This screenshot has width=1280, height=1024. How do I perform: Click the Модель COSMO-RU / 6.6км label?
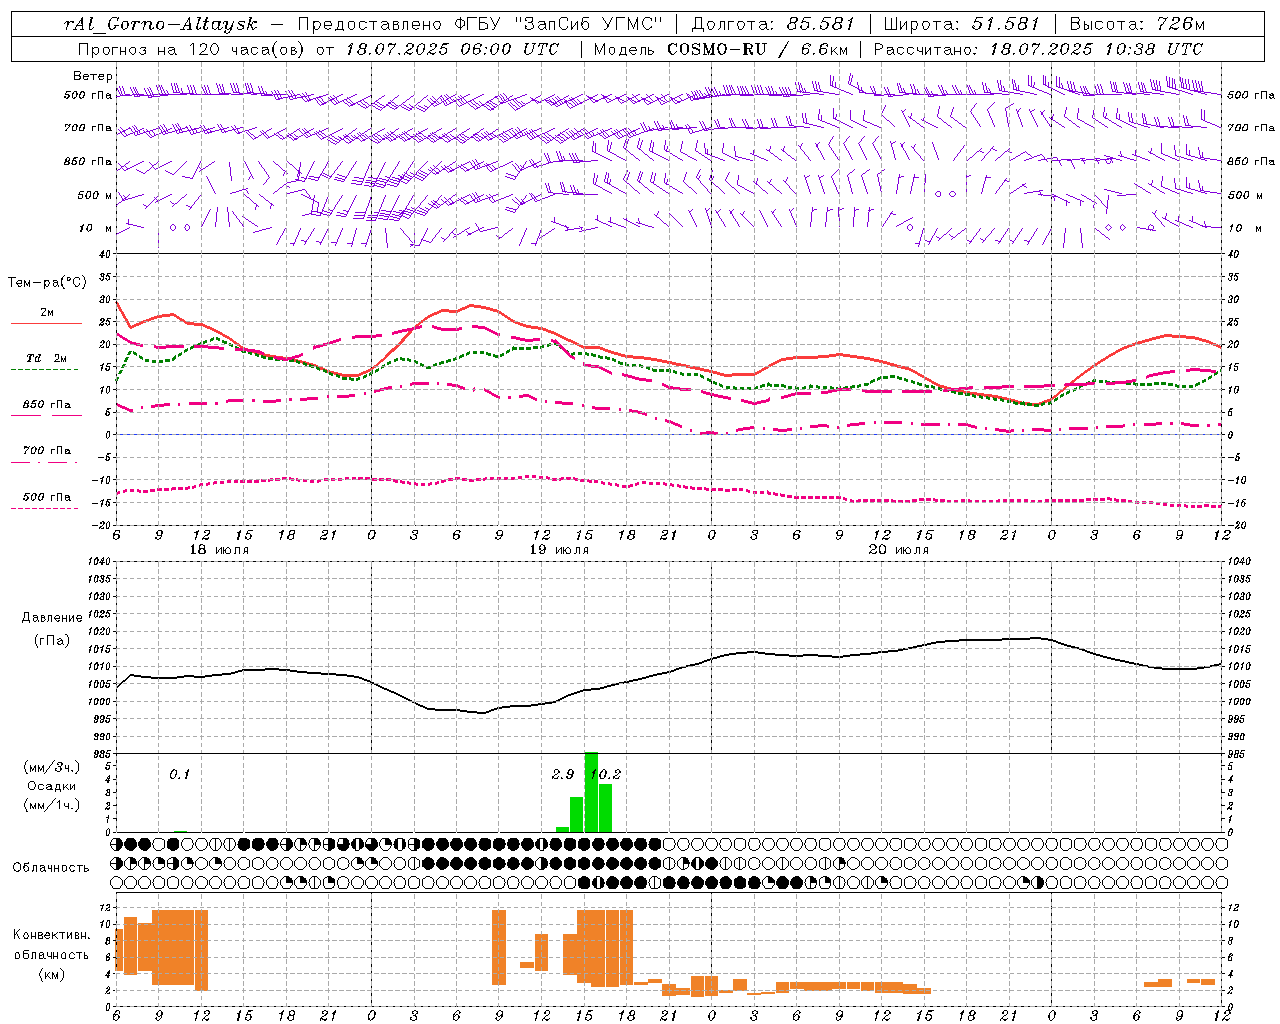[720, 49]
